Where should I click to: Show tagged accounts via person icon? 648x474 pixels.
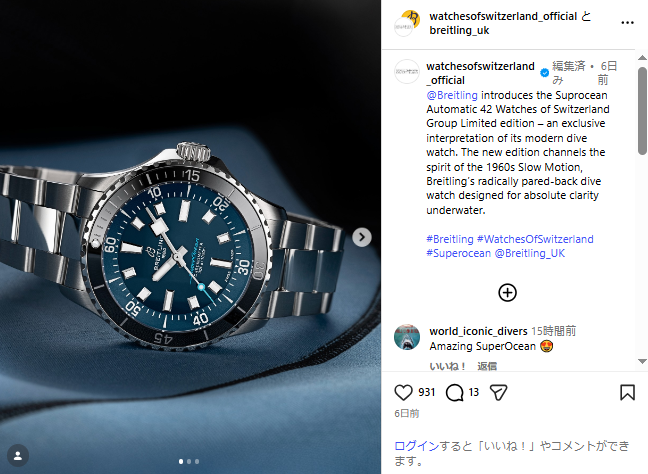click(18, 456)
